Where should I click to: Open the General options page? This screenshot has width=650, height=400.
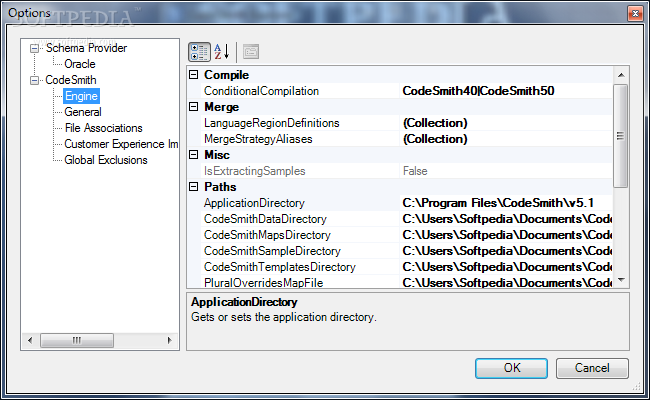pyautogui.click(x=83, y=112)
